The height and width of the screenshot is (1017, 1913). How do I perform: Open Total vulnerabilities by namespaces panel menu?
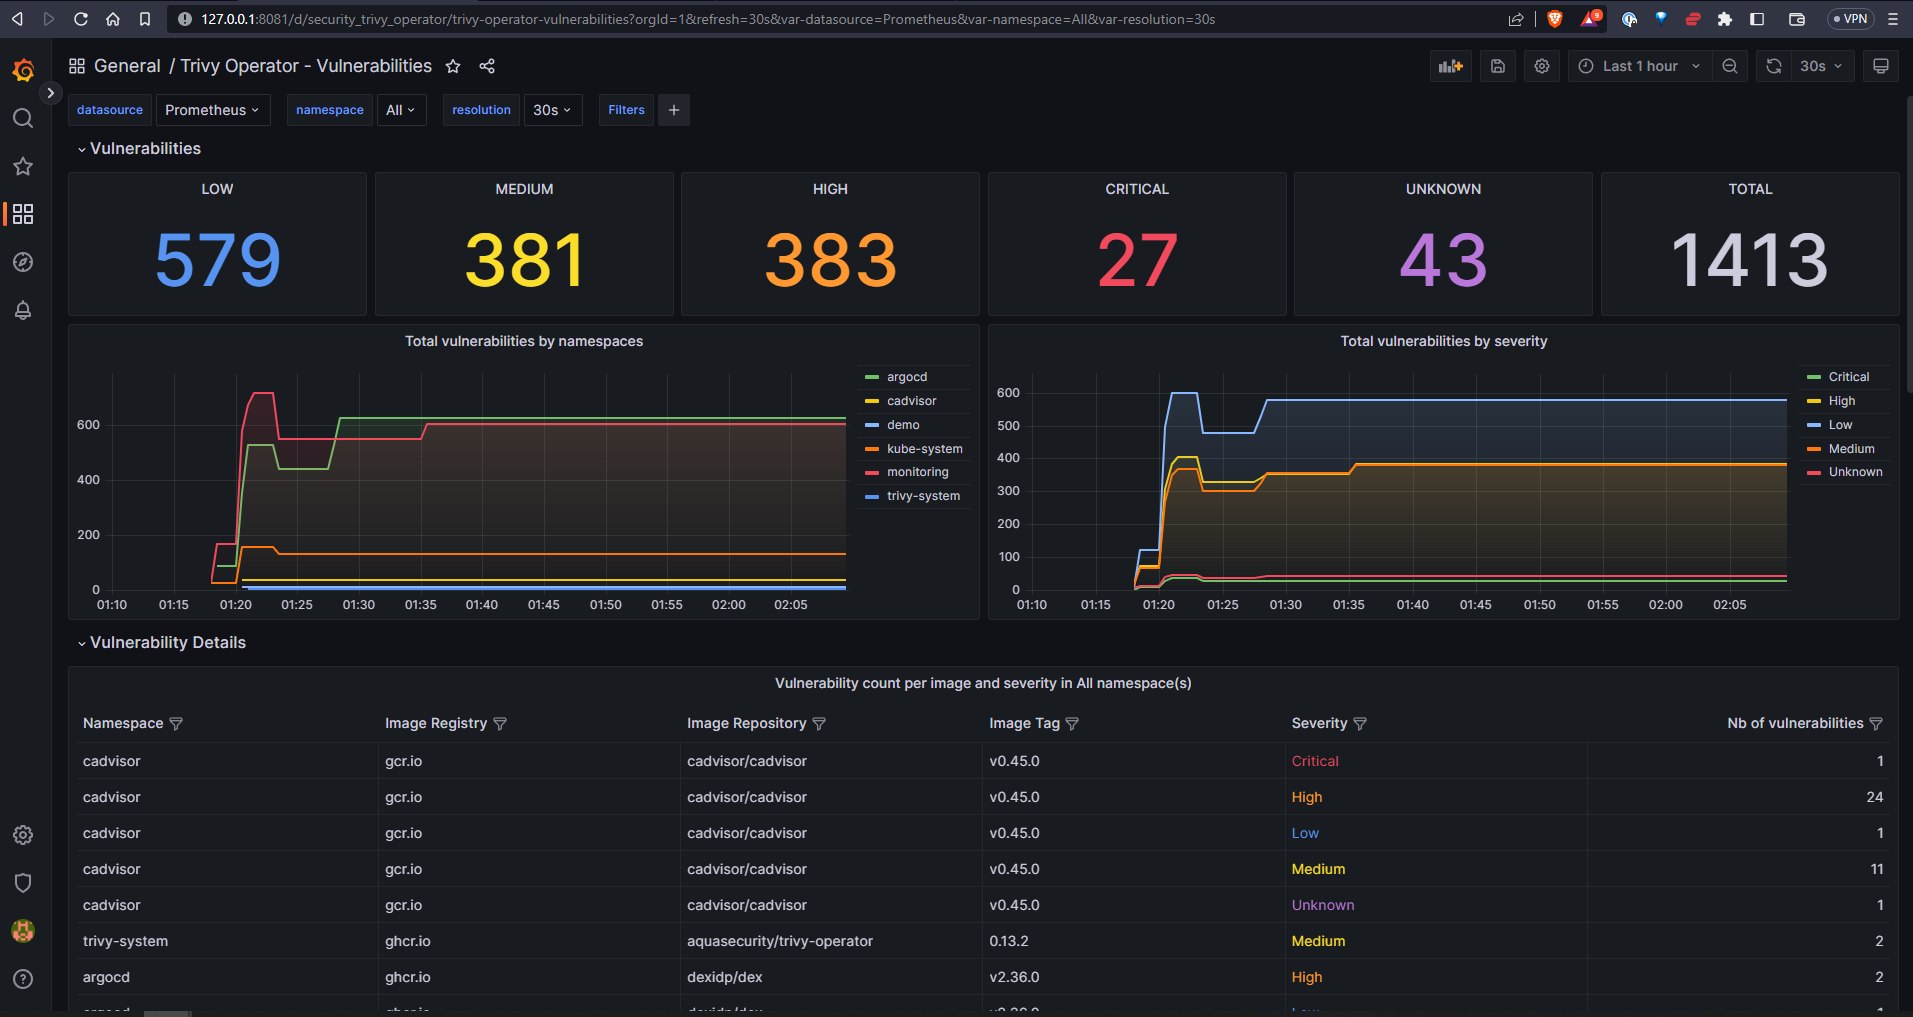524,341
